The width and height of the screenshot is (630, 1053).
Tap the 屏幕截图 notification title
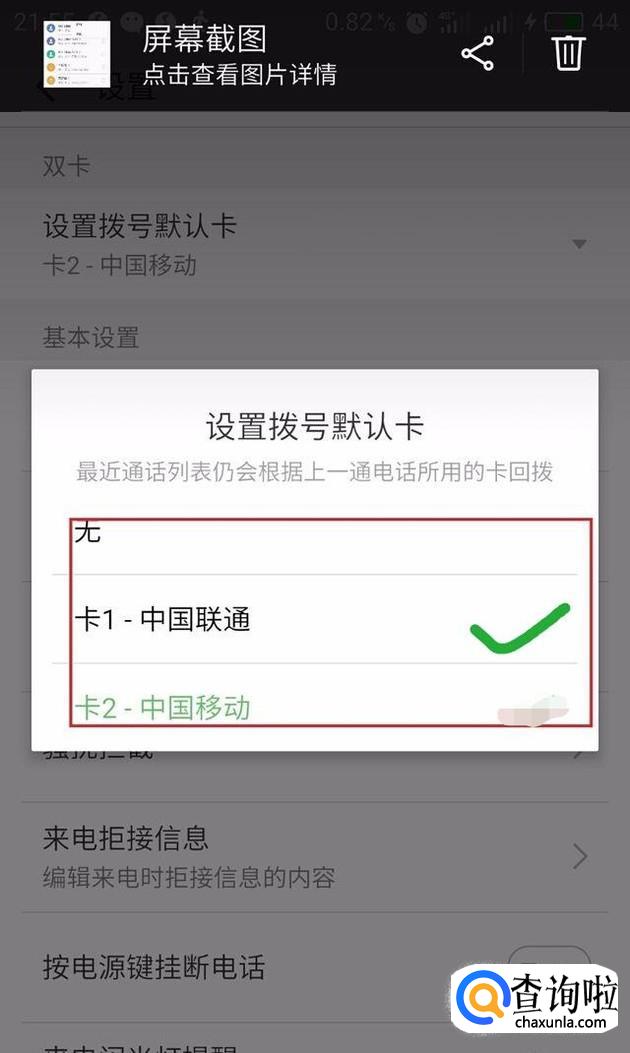[204, 38]
